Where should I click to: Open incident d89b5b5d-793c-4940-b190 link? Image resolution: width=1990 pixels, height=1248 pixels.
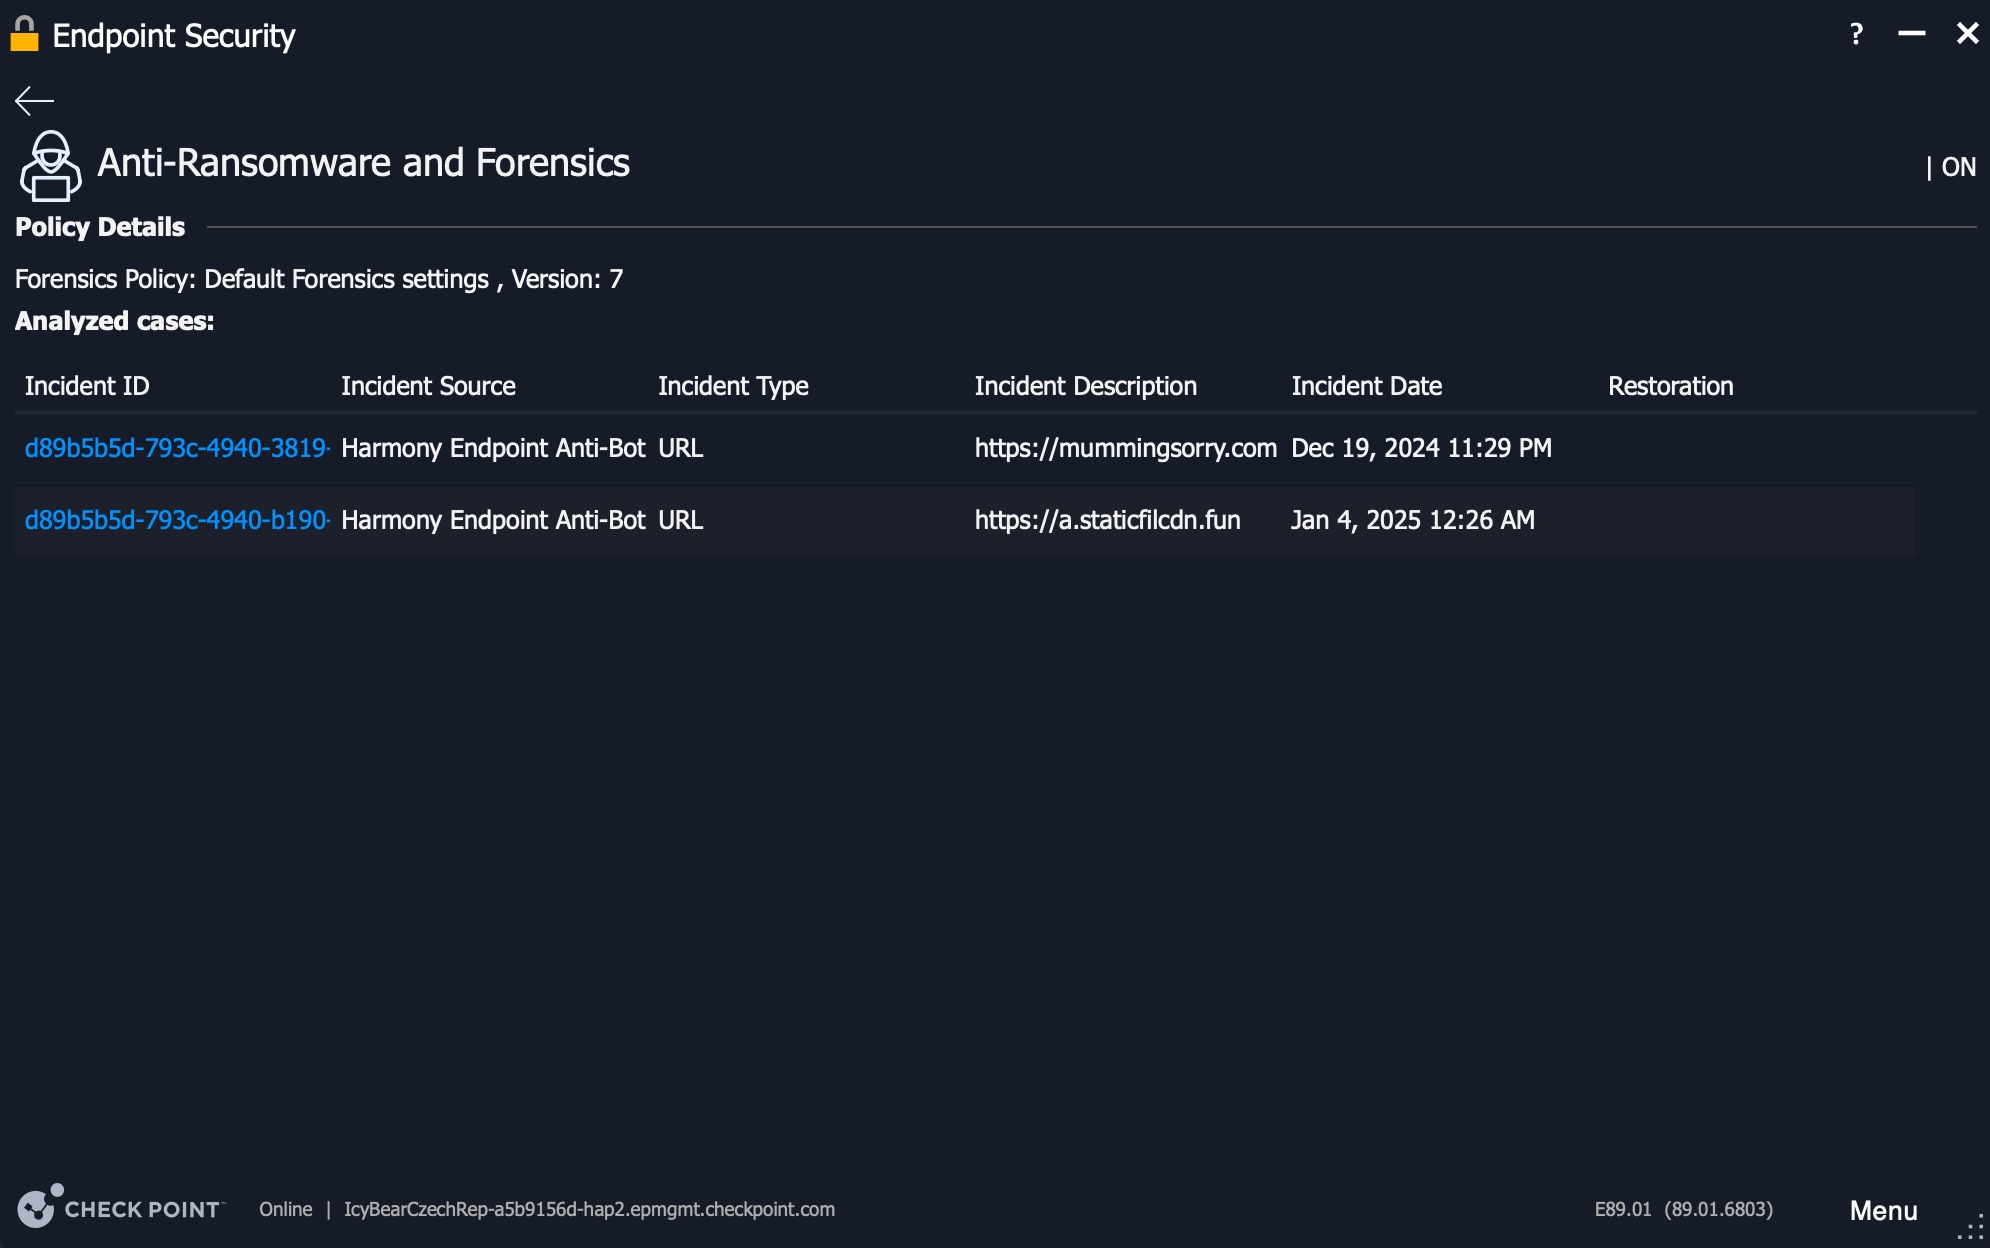point(177,520)
